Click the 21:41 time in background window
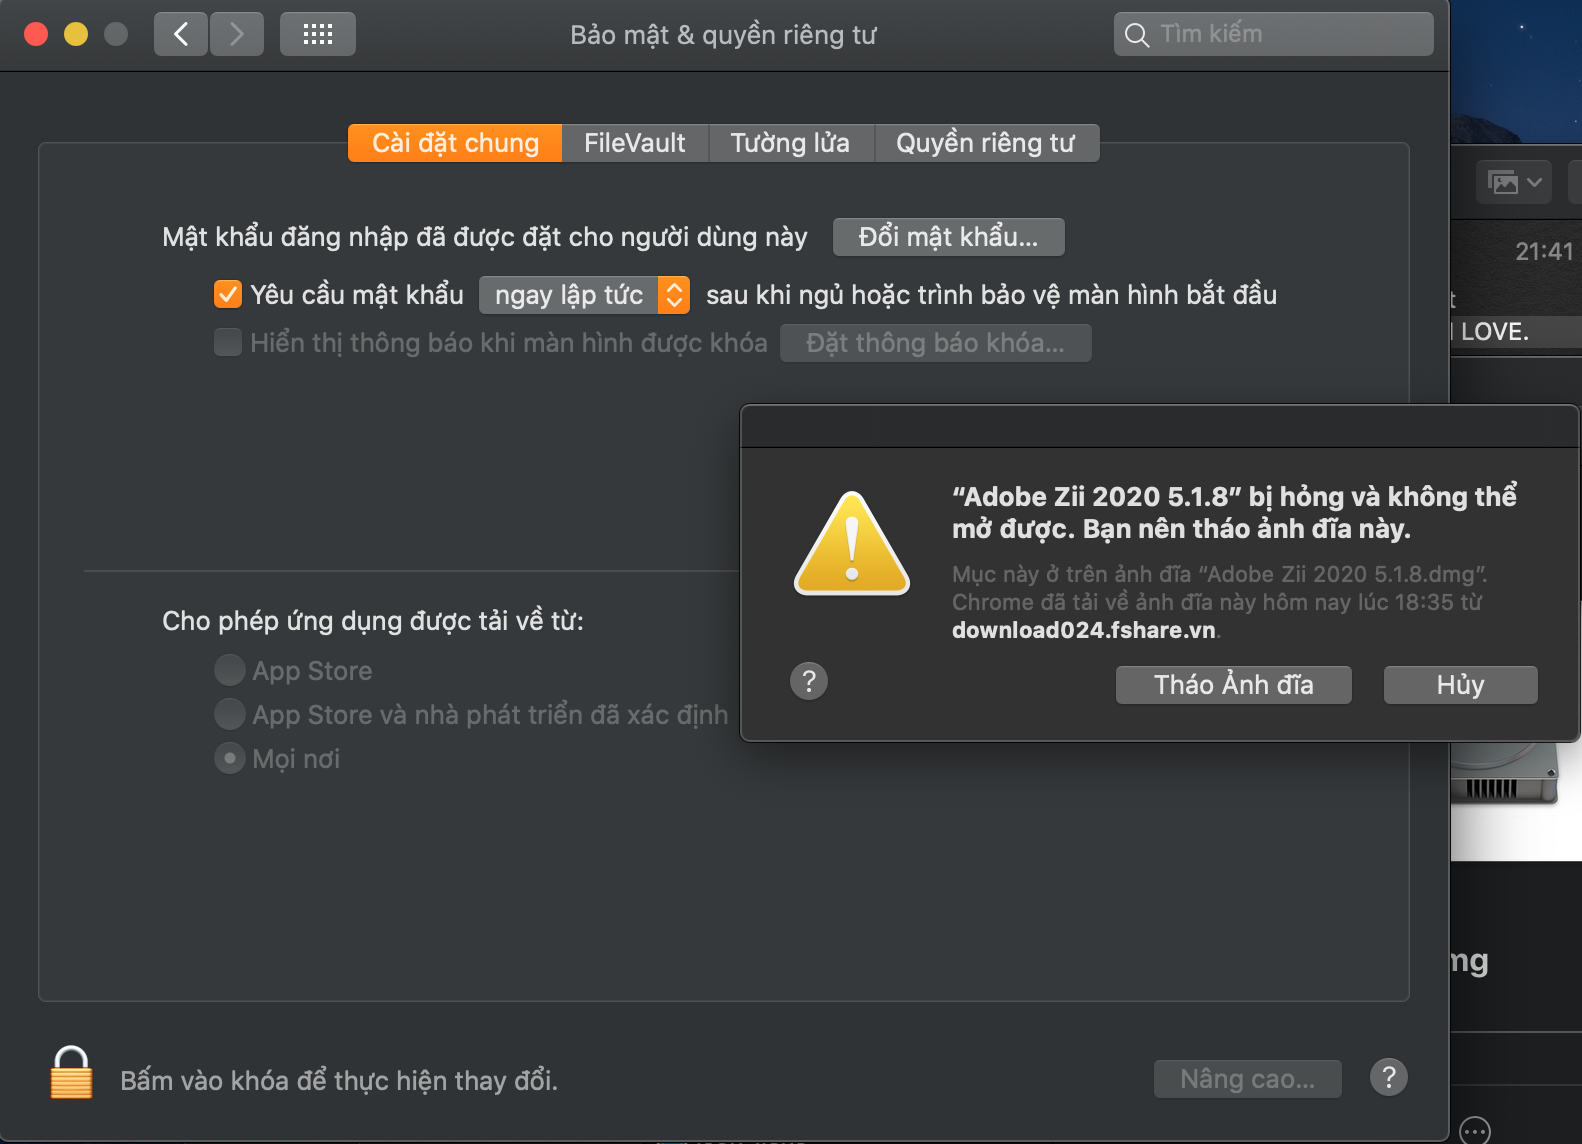Viewport: 1582px width, 1144px height. point(1544,252)
